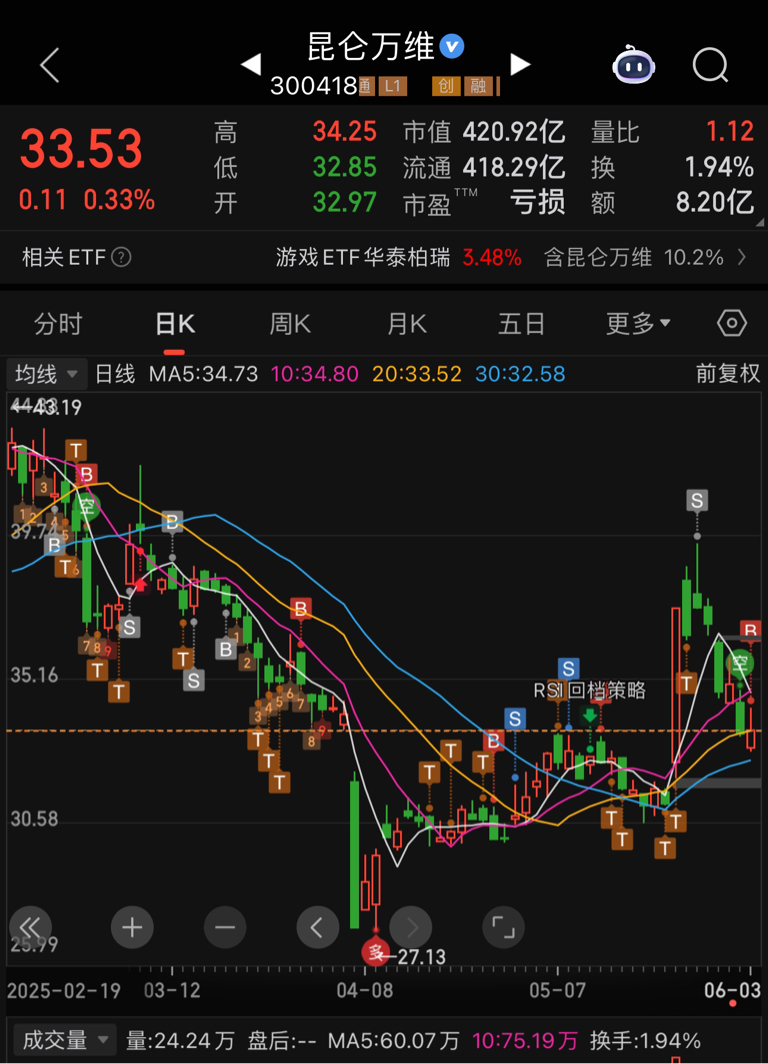Viewport: 768px width, 1064px height.
Task: Tap the grey S marker at the chart peak
Action: 697,501
